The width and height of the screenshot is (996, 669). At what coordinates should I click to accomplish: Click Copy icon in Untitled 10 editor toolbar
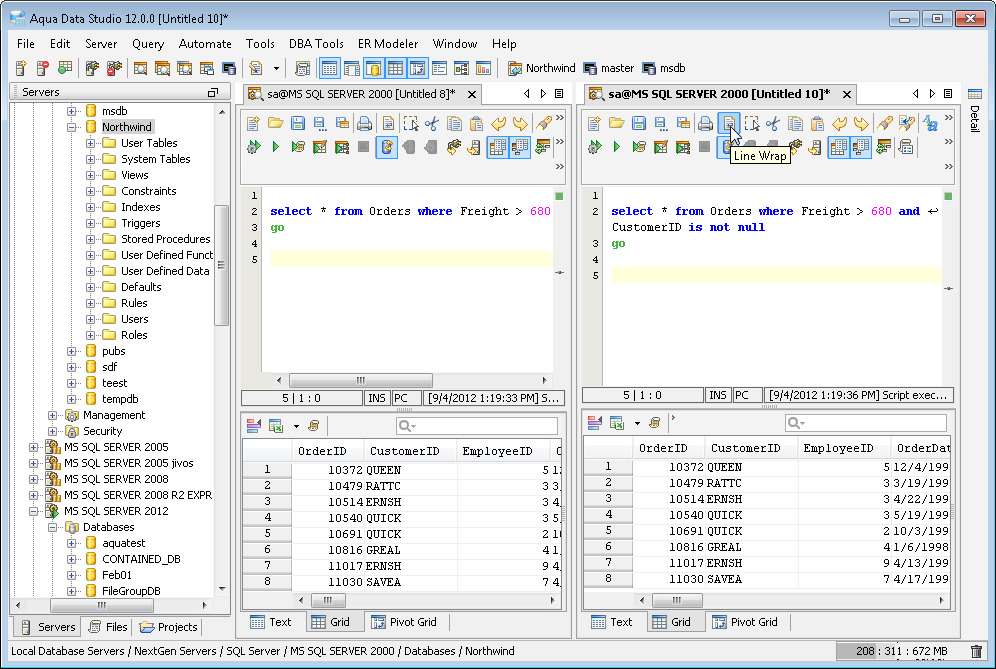[x=795, y=123]
